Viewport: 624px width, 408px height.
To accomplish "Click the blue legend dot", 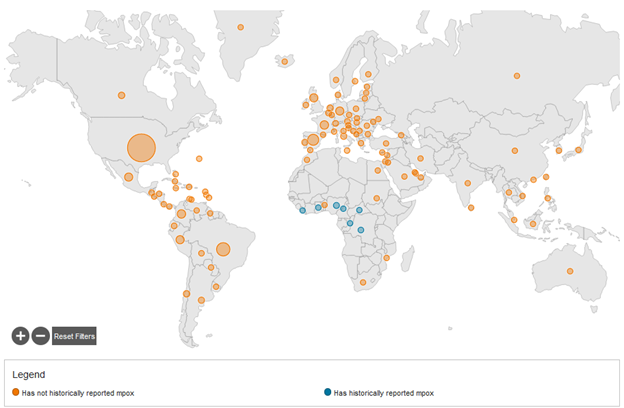I will tap(329, 393).
